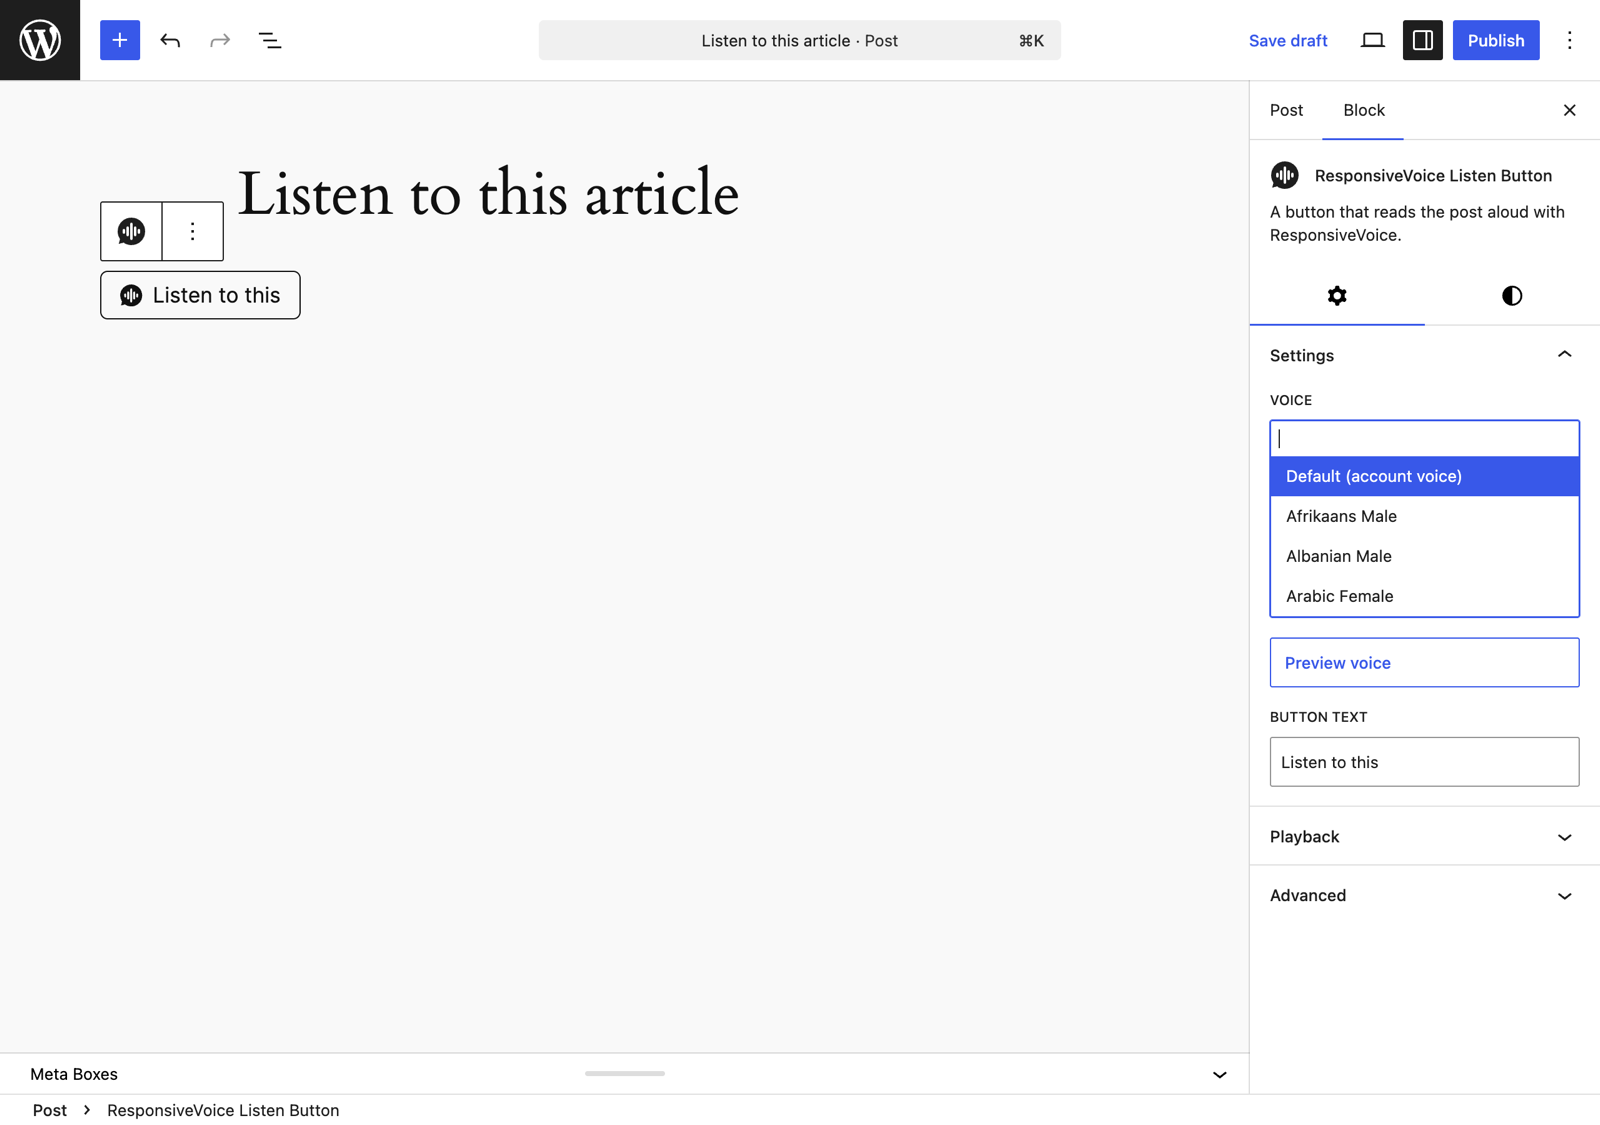Switch to the Block tab
Viewport: 1600px width, 1125px height.
click(1363, 110)
